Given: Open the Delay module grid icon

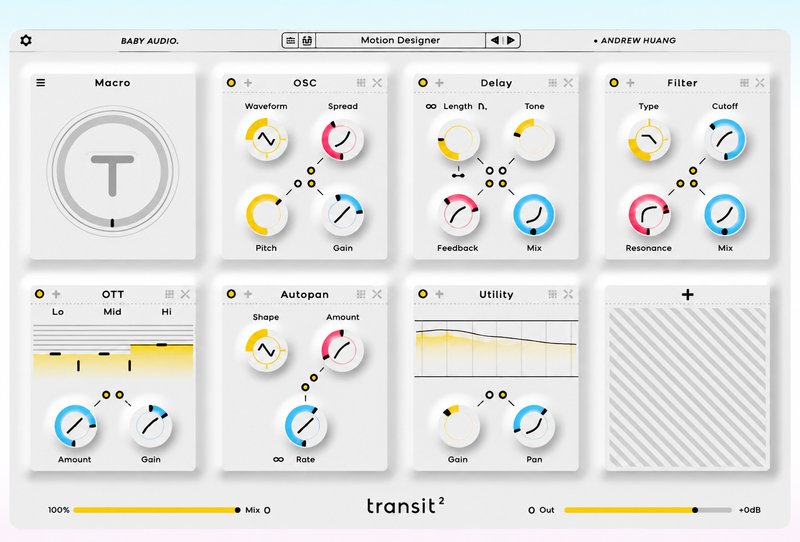Looking at the screenshot, I should [553, 83].
